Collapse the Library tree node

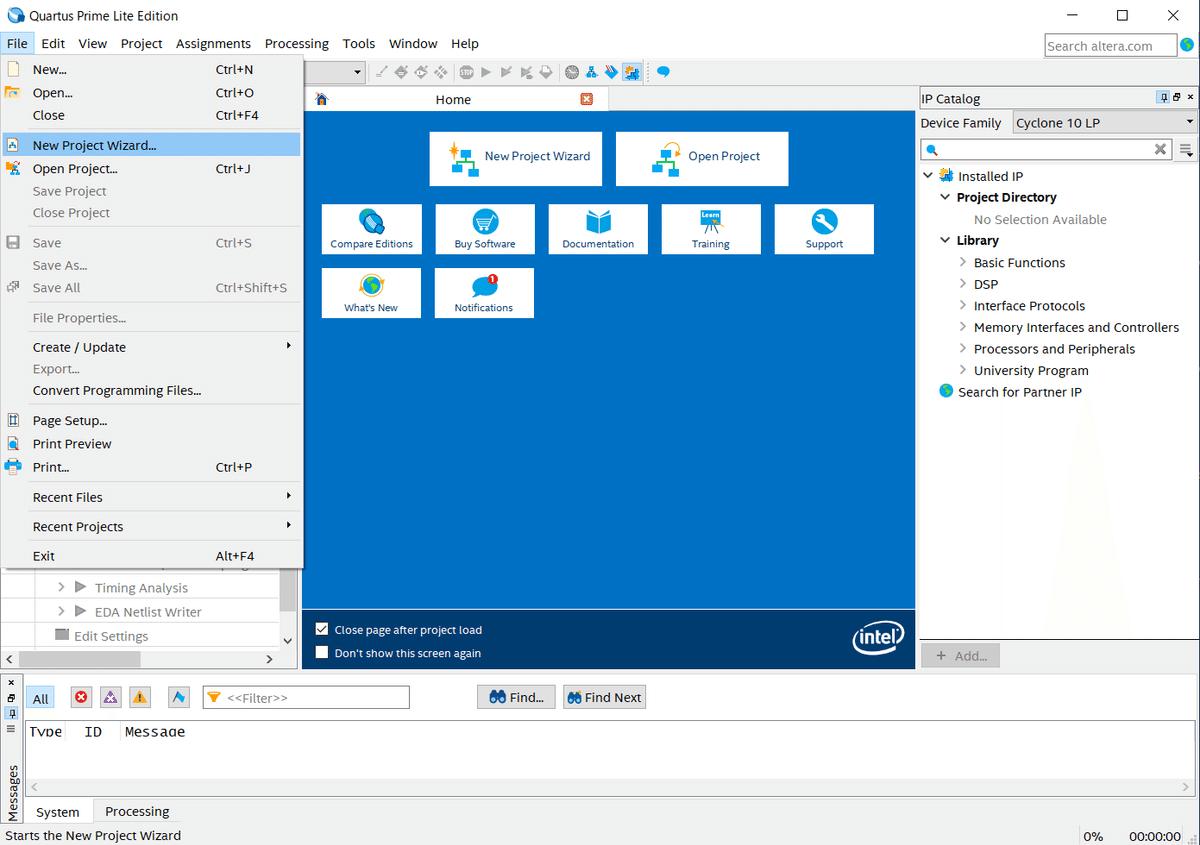coord(945,240)
